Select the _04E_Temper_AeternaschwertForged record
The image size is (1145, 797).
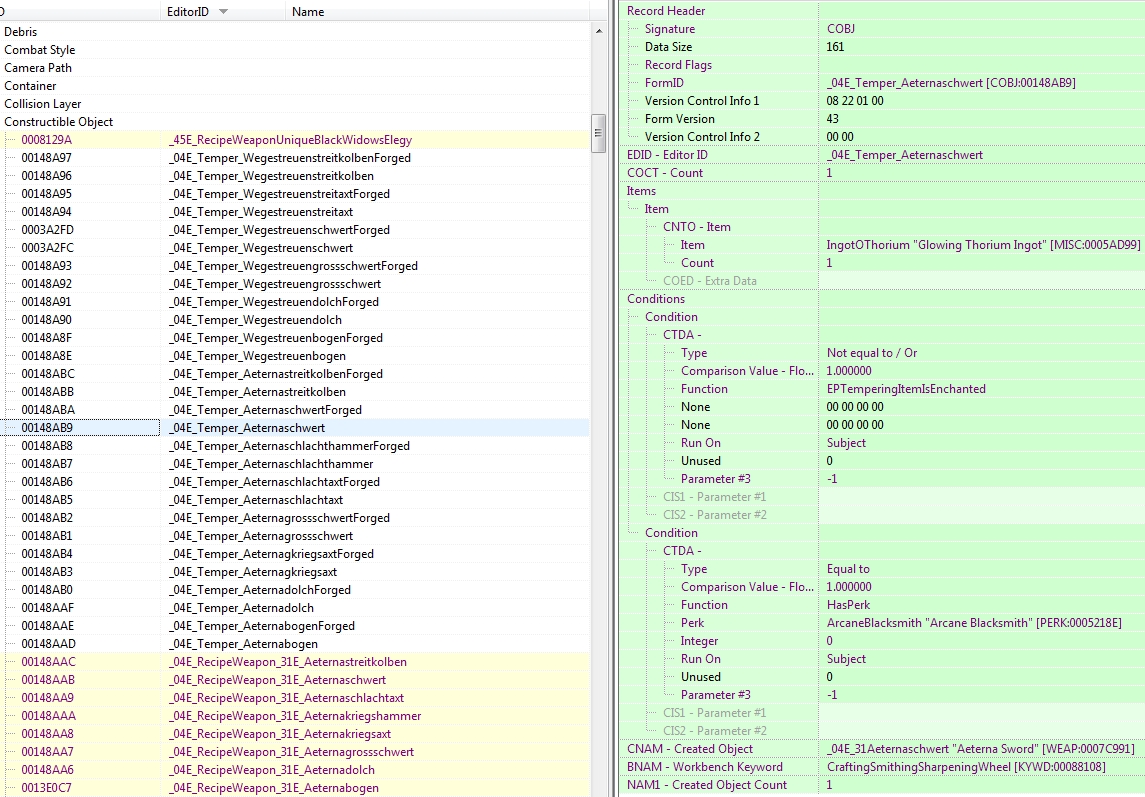pyautogui.click(x=265, y=410)
